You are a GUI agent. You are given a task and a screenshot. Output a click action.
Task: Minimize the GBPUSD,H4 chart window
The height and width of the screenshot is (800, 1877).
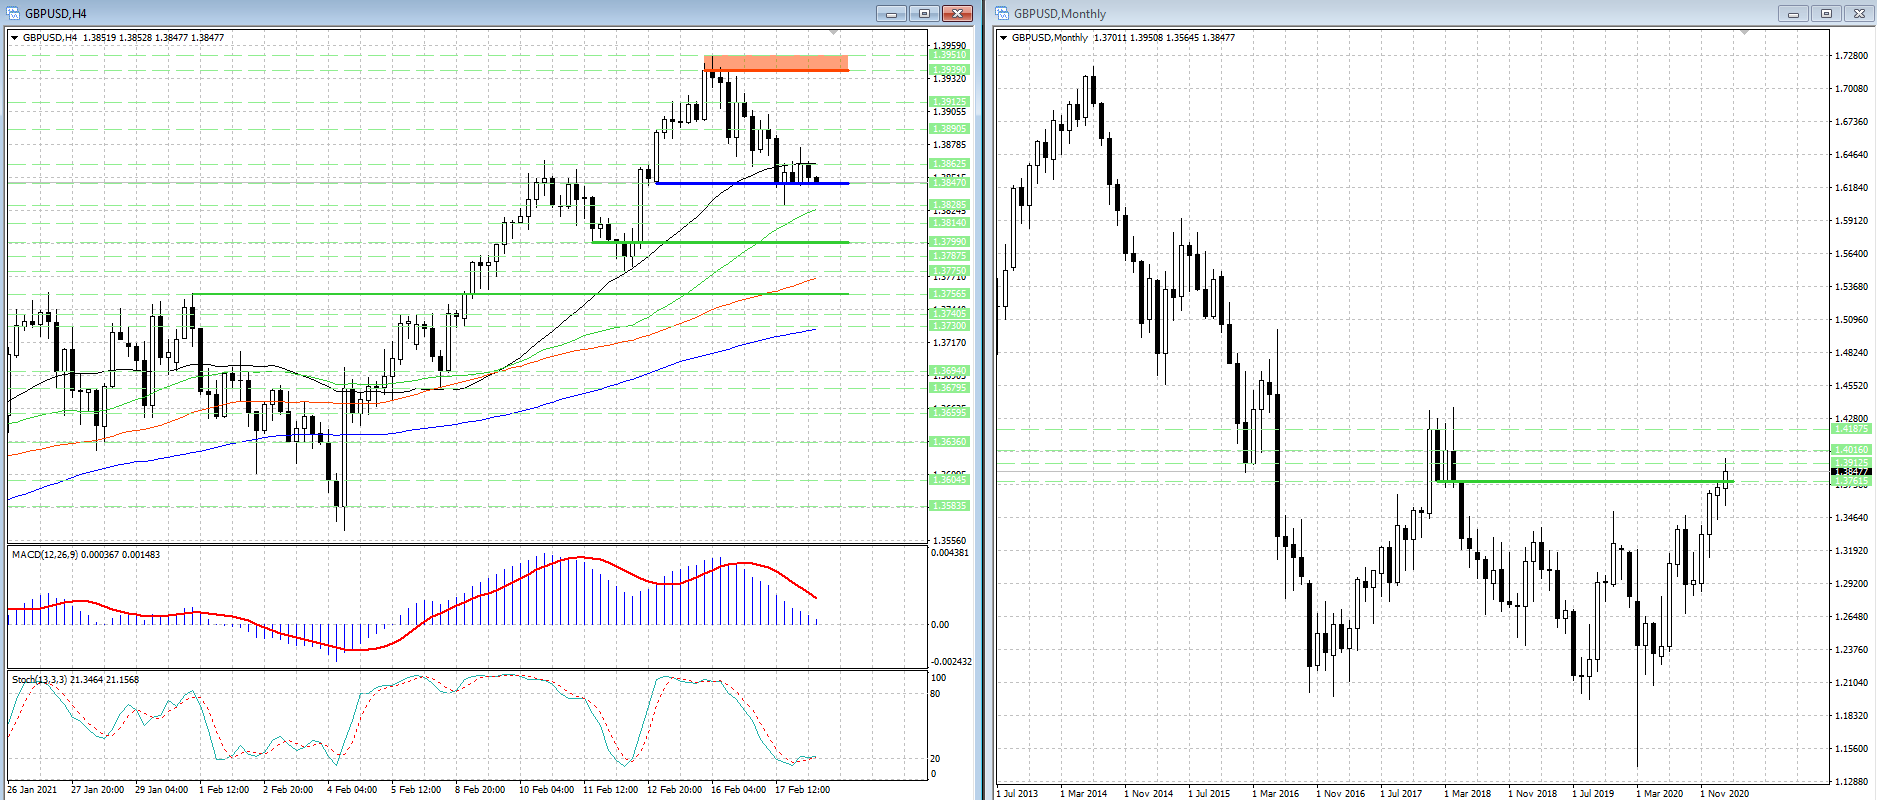tap(891, 13)
